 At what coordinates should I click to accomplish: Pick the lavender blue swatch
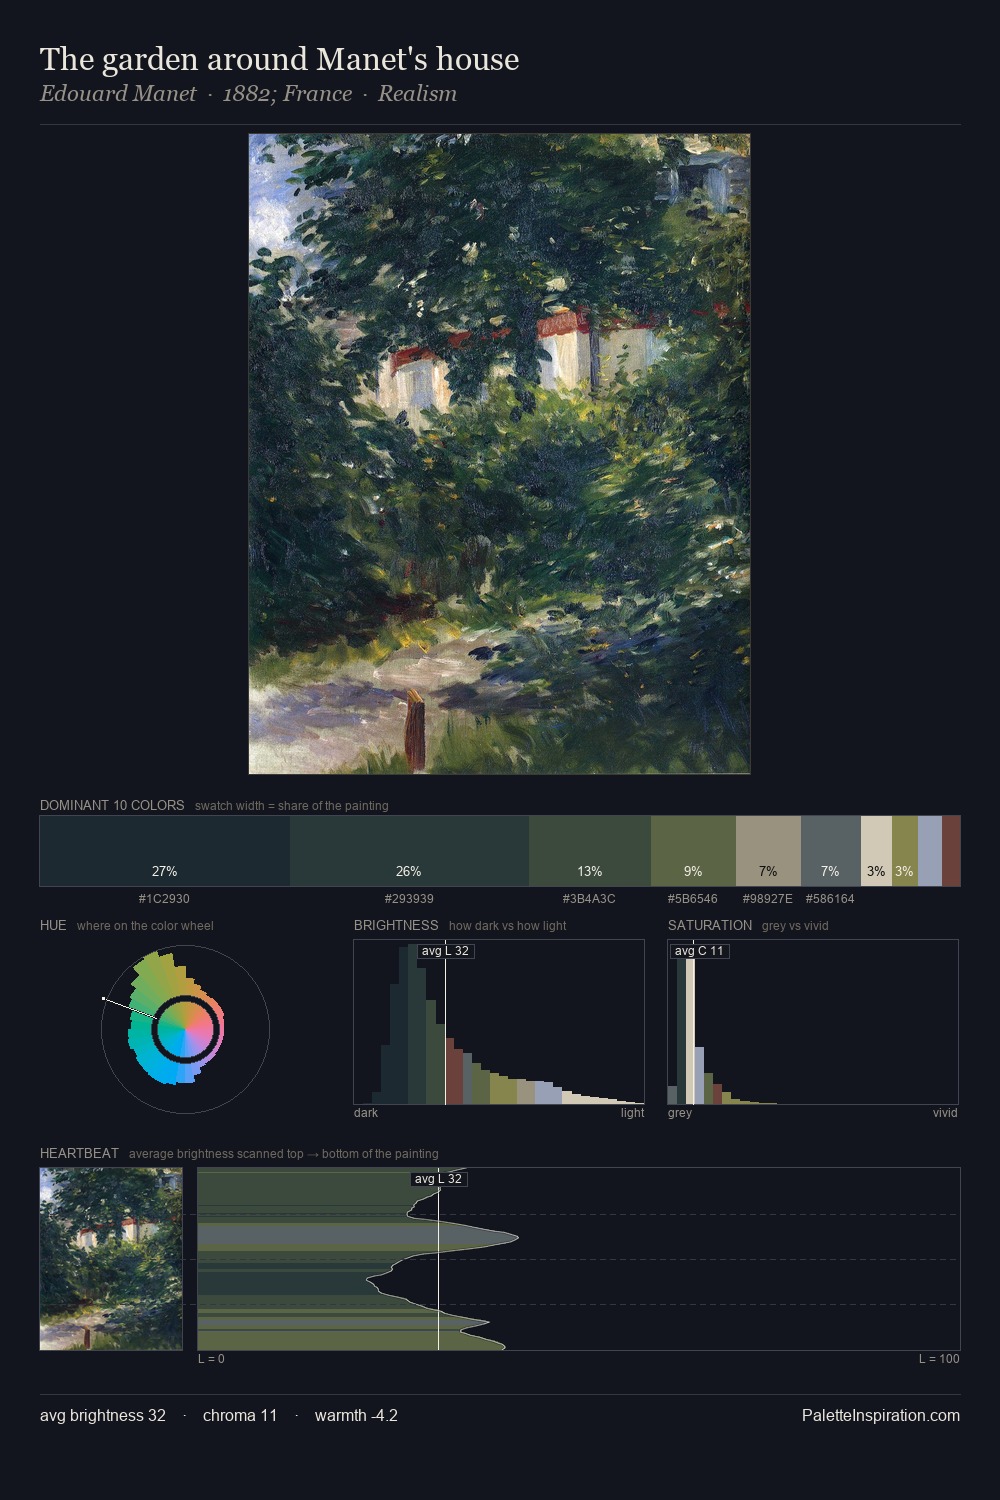[929, 851]
